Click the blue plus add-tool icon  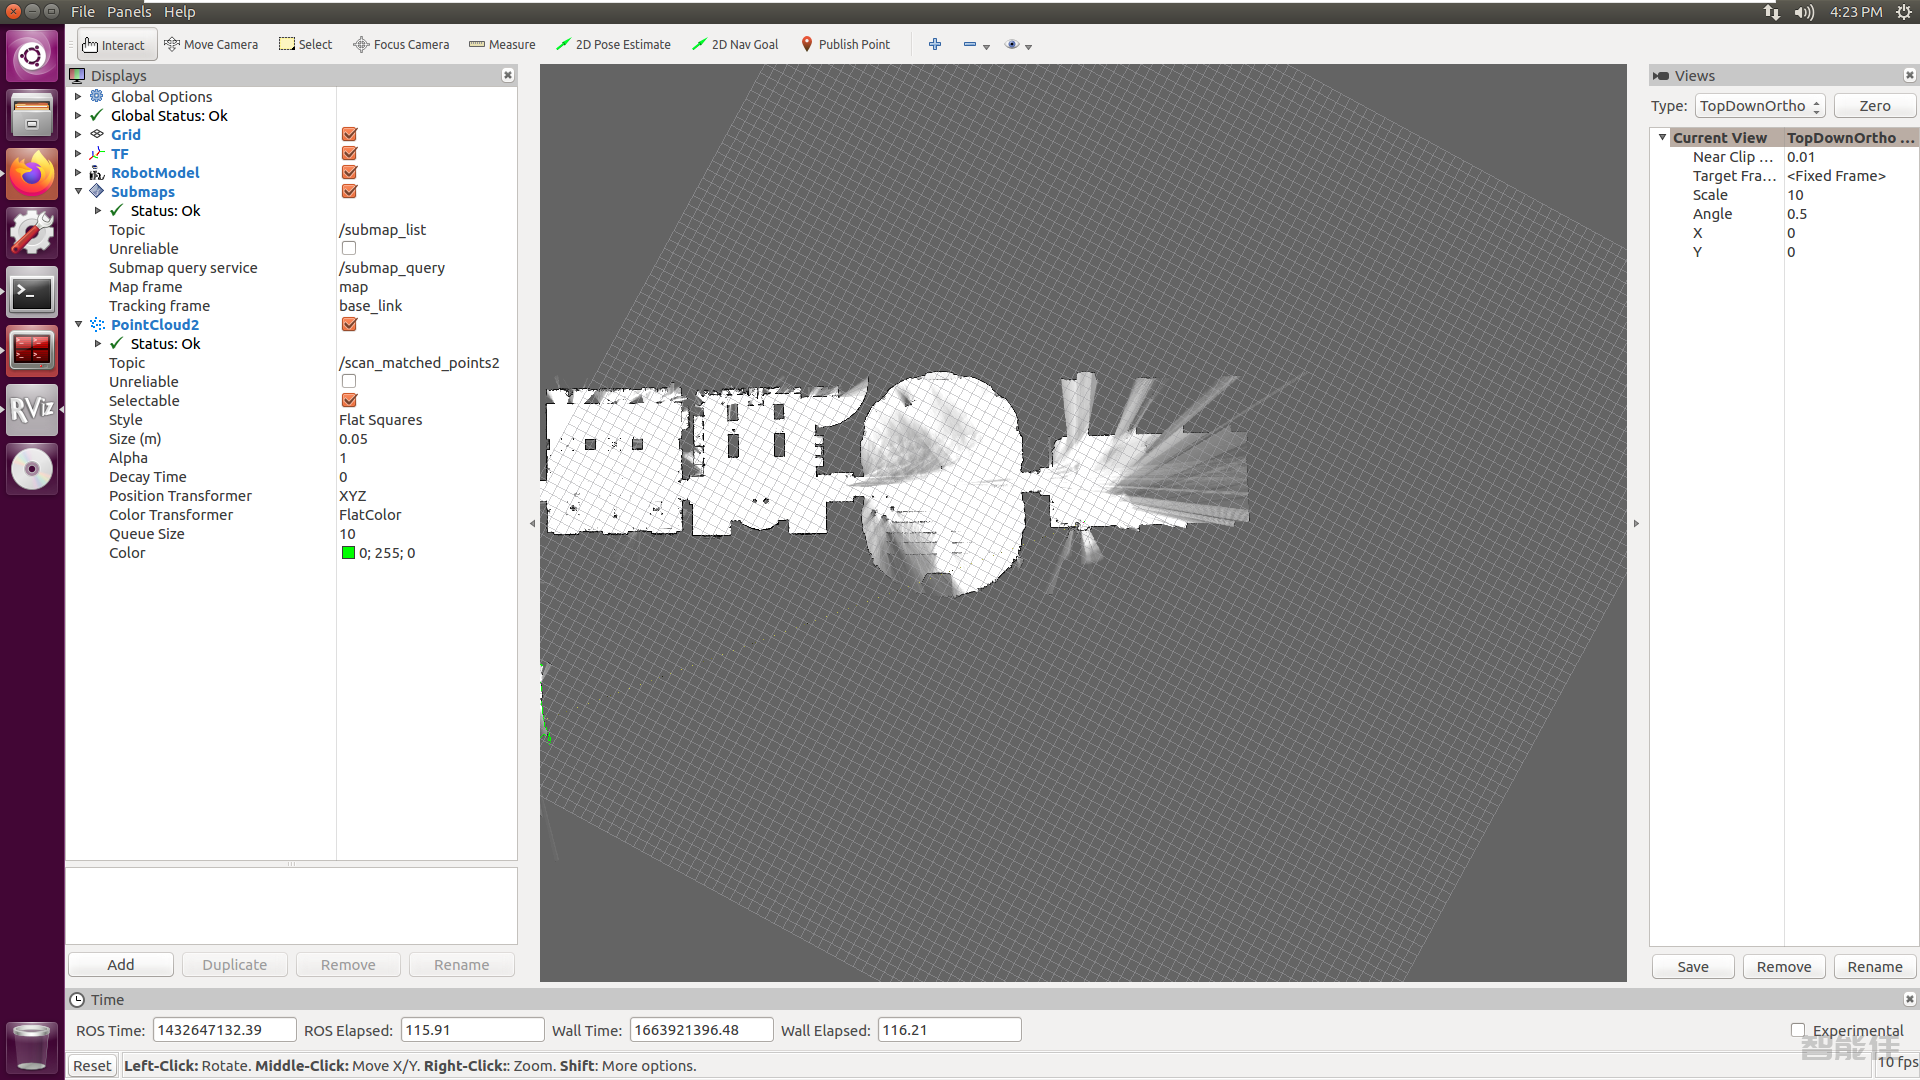point(935,44)
